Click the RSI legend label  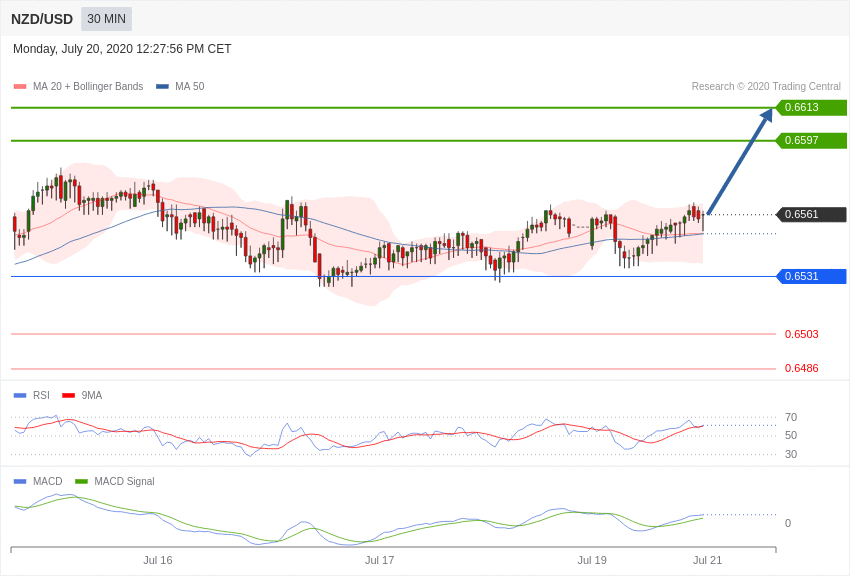pos(41,396)
